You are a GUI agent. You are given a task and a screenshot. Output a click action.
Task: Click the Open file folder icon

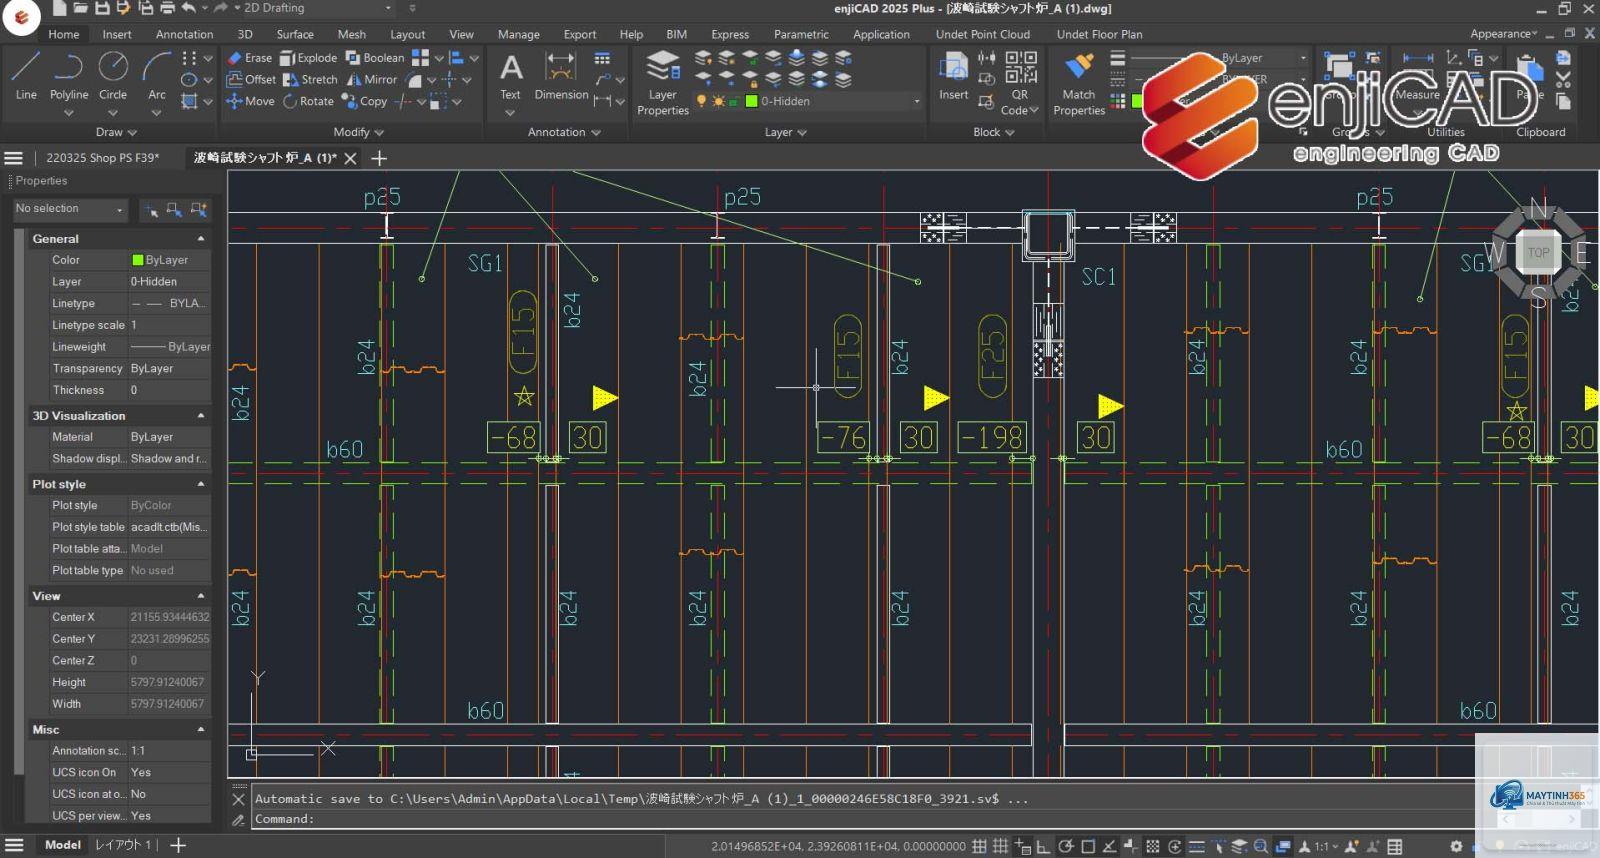(x=80, y=8)
